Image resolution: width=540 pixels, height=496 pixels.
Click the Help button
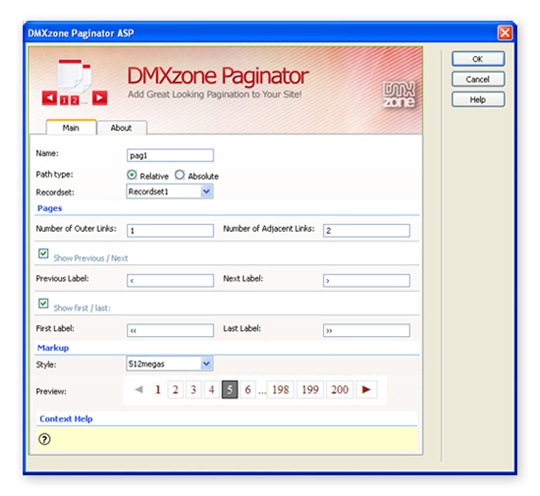point(478,100)
